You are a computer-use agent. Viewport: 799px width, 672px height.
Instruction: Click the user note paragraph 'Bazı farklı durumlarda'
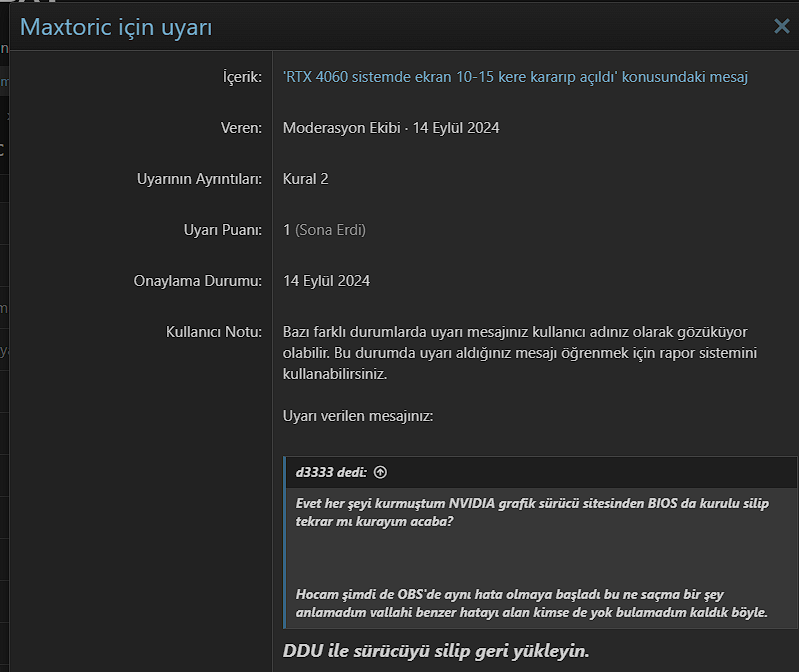point(515,352)
